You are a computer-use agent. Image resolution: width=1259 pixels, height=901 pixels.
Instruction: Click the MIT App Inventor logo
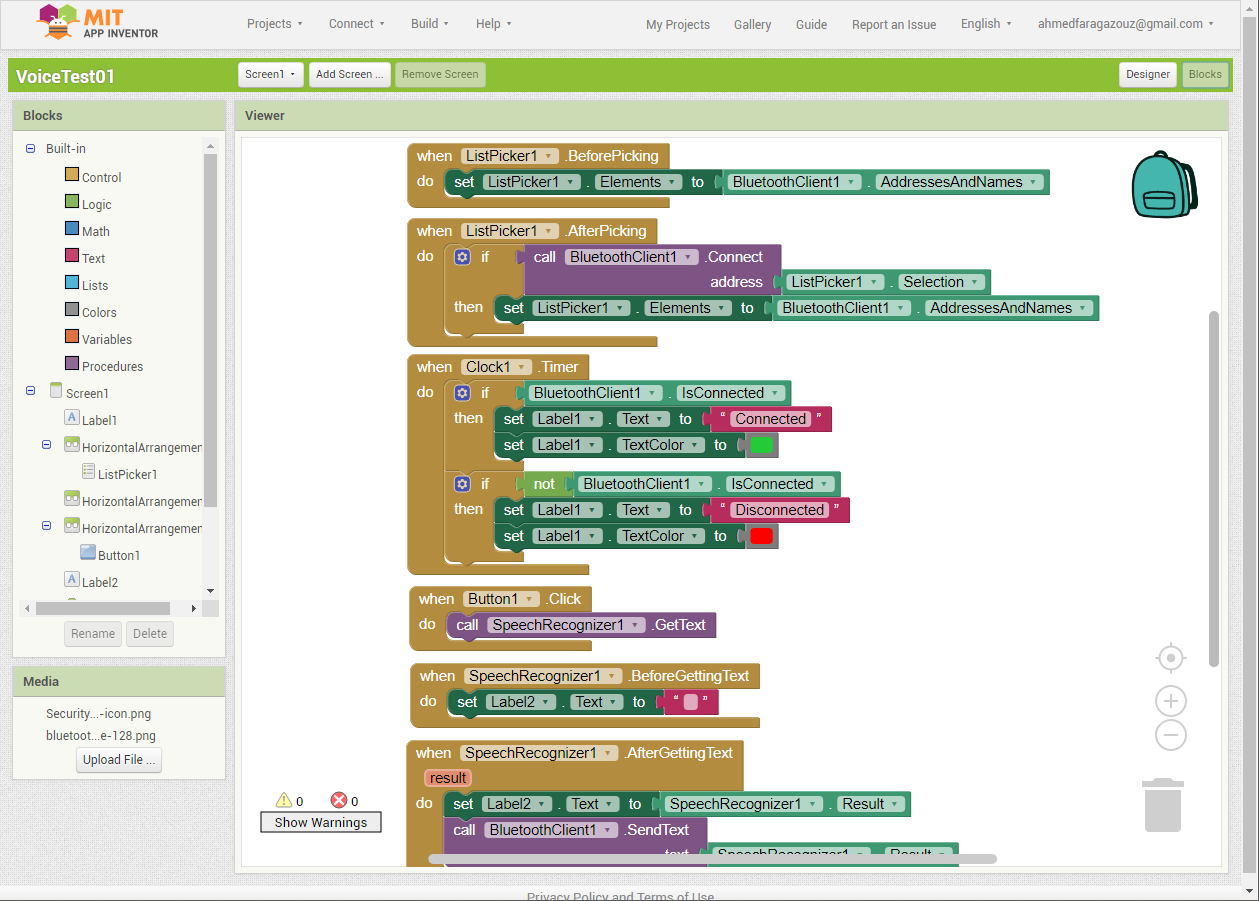pyautogui.click(x=97, y=23)
